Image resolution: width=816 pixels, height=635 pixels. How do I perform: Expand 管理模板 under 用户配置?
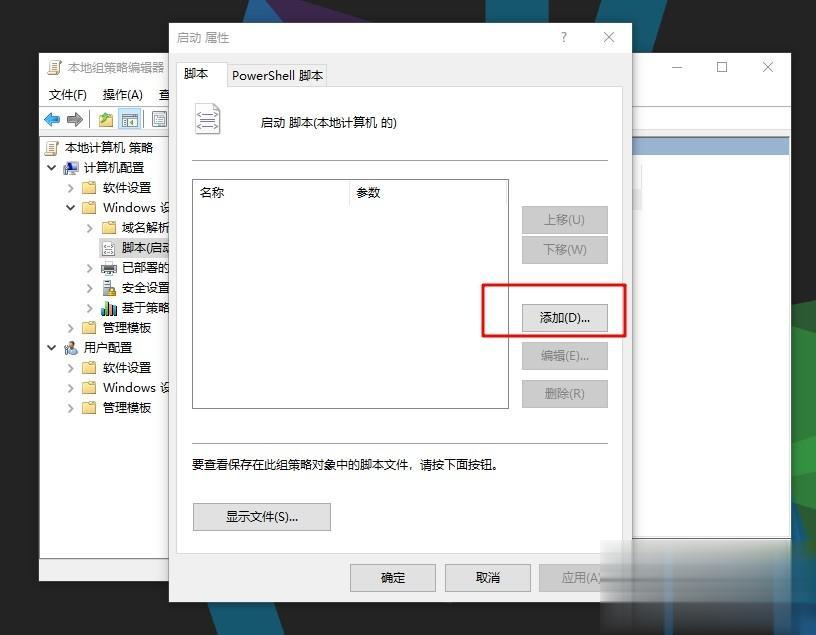coord(71,408)
